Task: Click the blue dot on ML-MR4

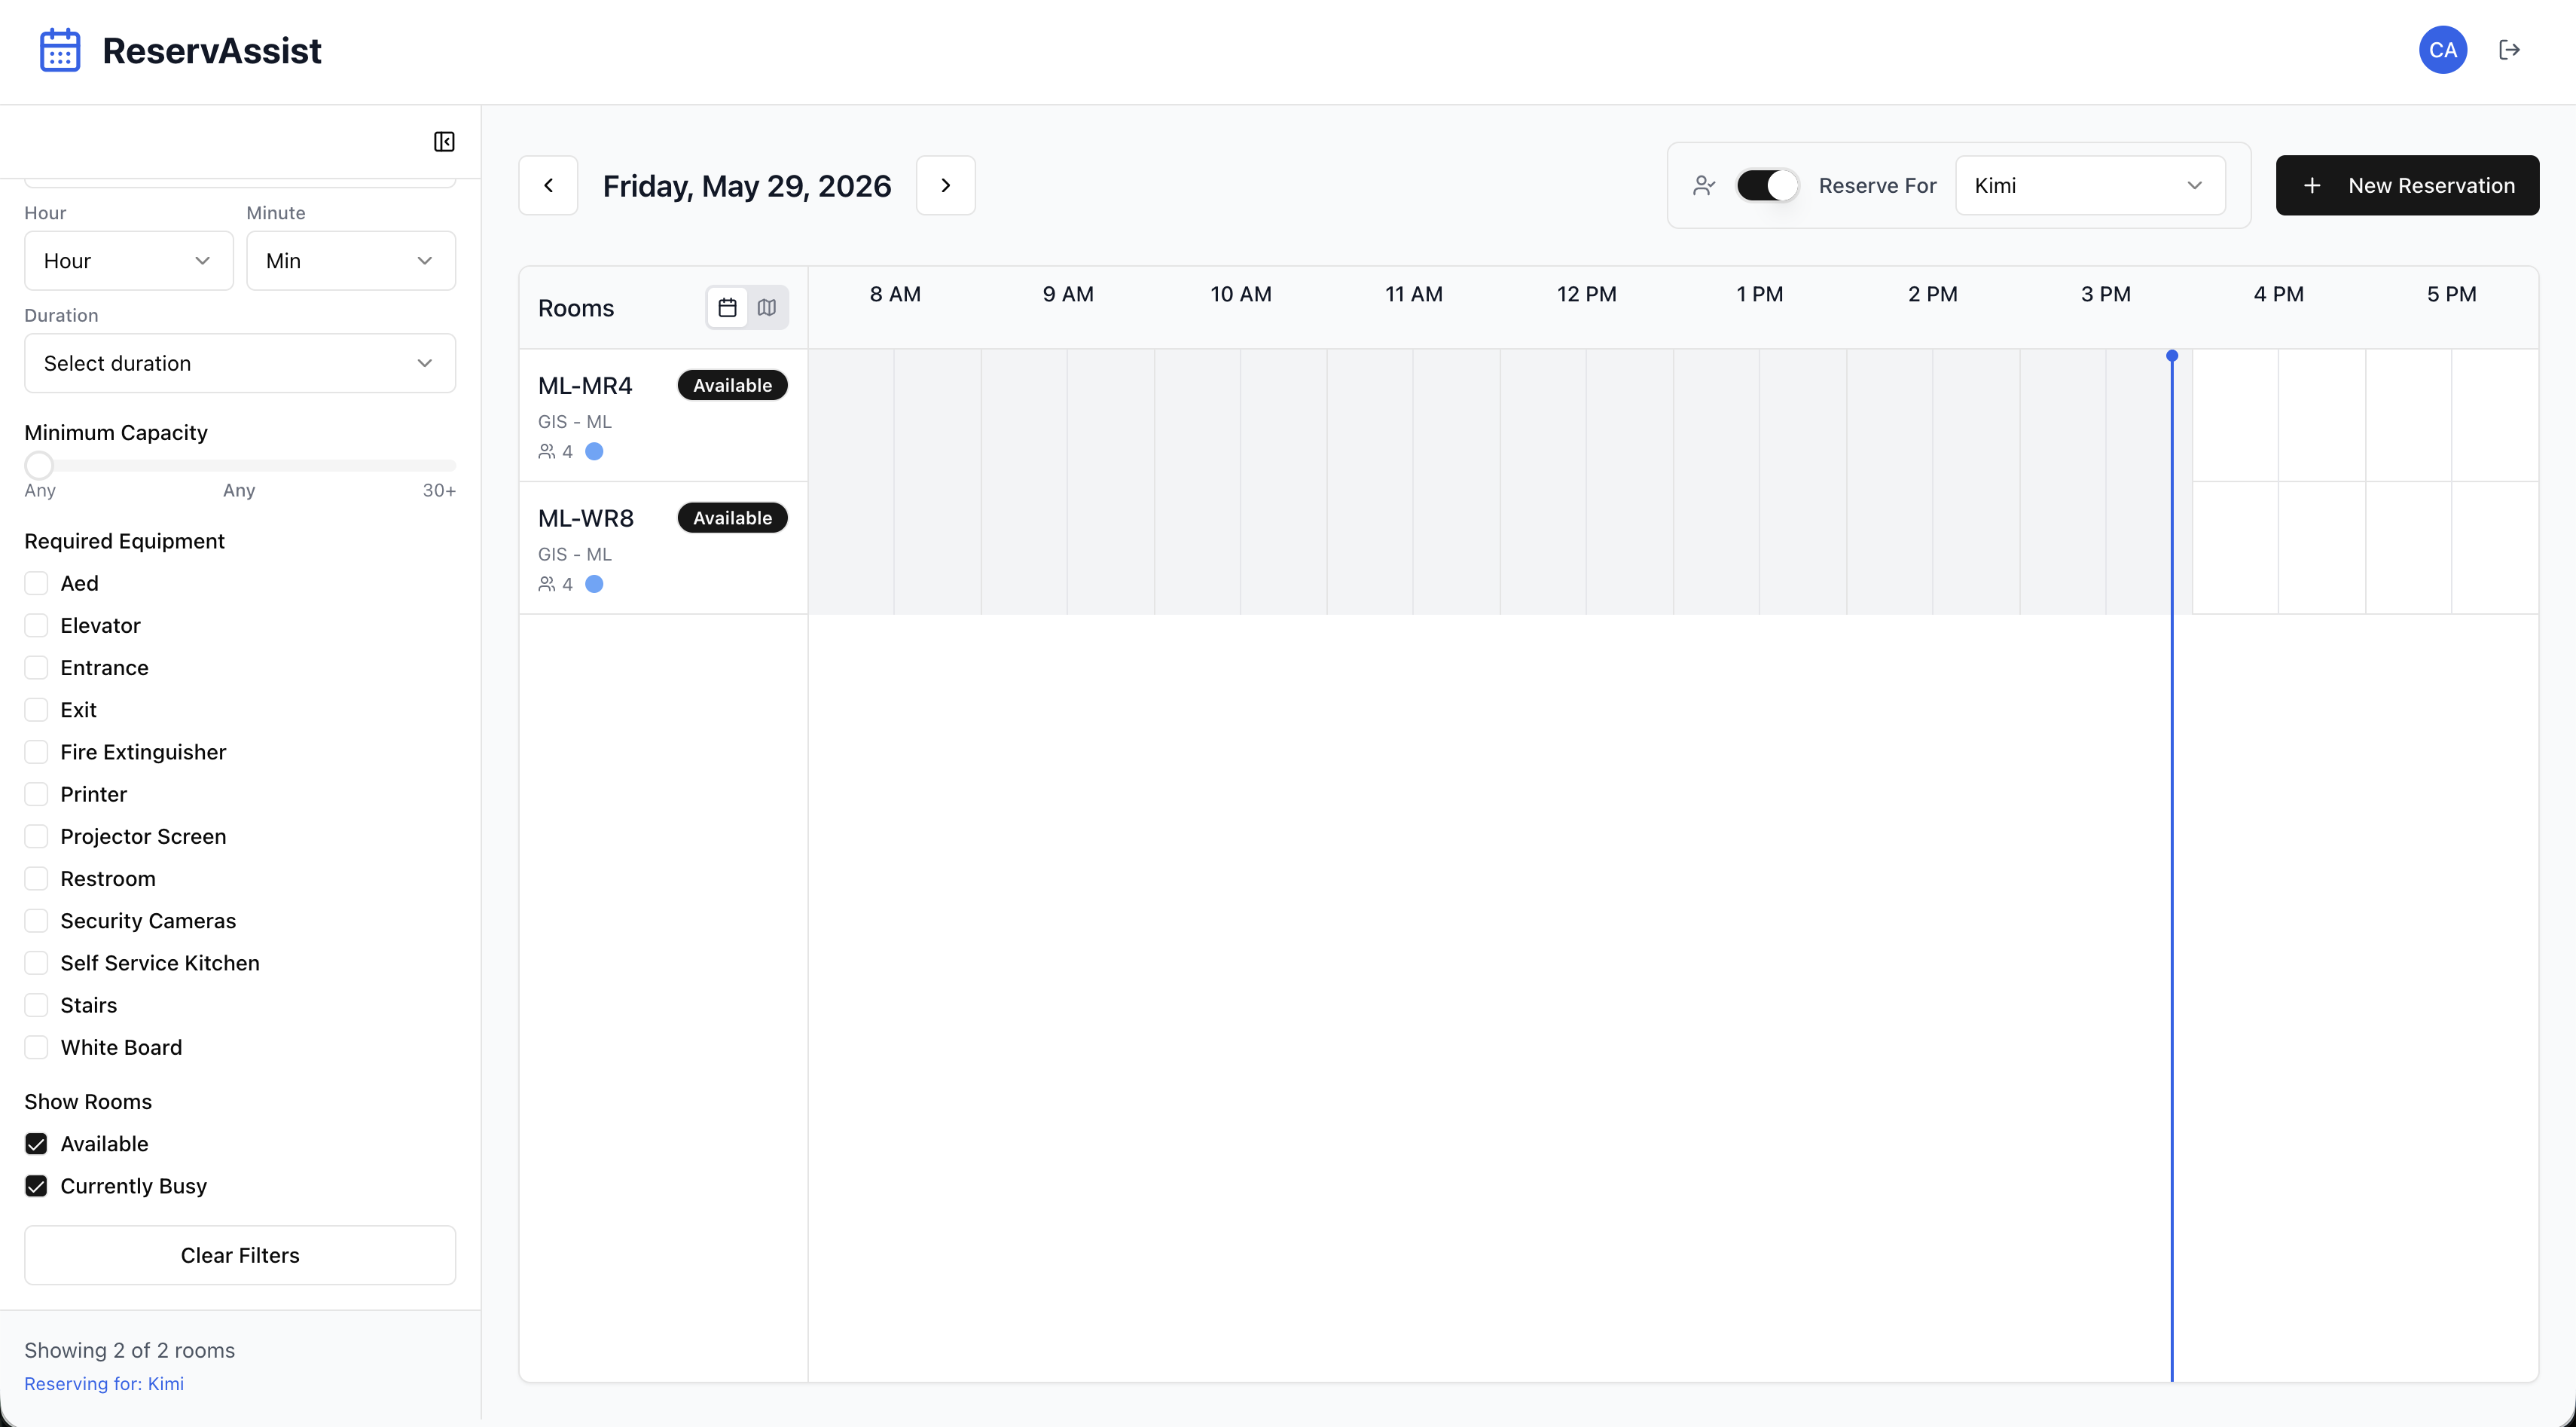Action: point(594,452)
